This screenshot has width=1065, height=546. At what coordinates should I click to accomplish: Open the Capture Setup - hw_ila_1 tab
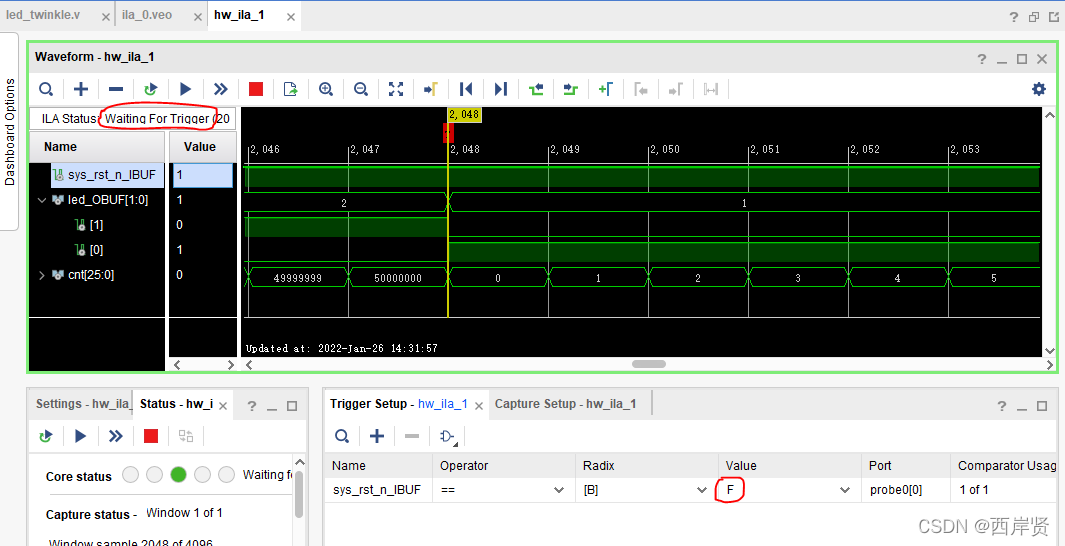tap(566, 403)
